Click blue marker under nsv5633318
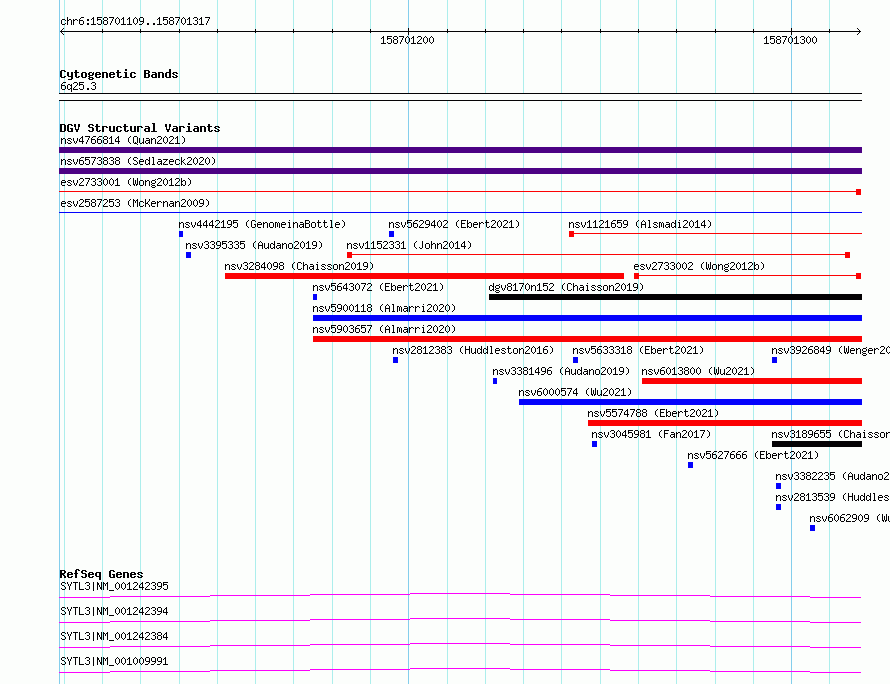This screenshot has width=890, height=684. [576, 360]
